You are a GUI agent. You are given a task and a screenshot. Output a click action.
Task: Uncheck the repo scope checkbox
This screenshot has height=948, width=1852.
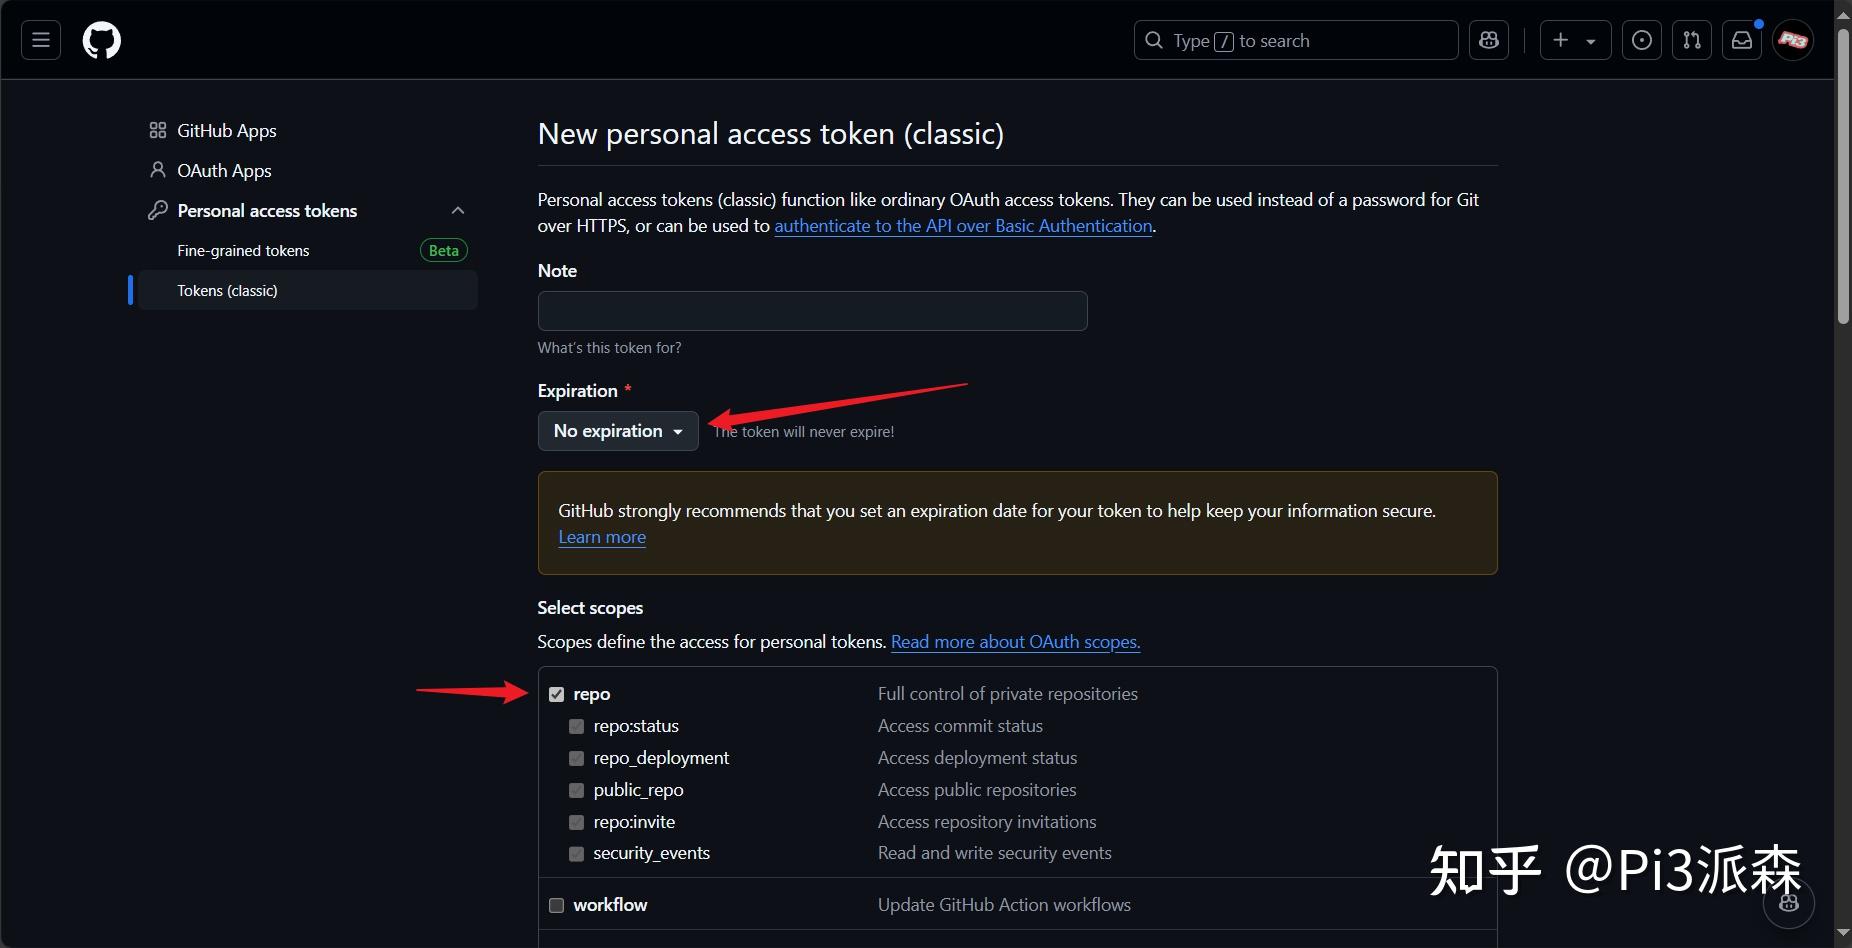(557, 694)
